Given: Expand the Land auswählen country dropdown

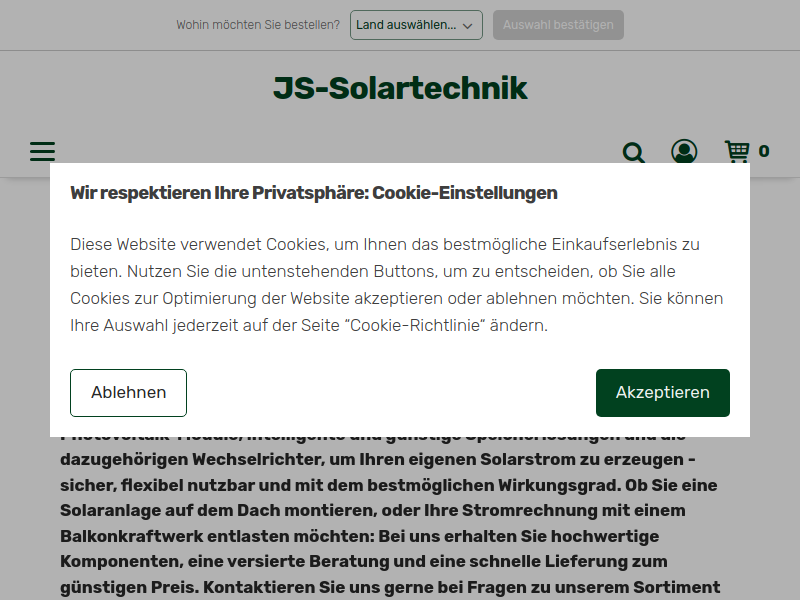Looking at the screenshot, I should 416,25.
